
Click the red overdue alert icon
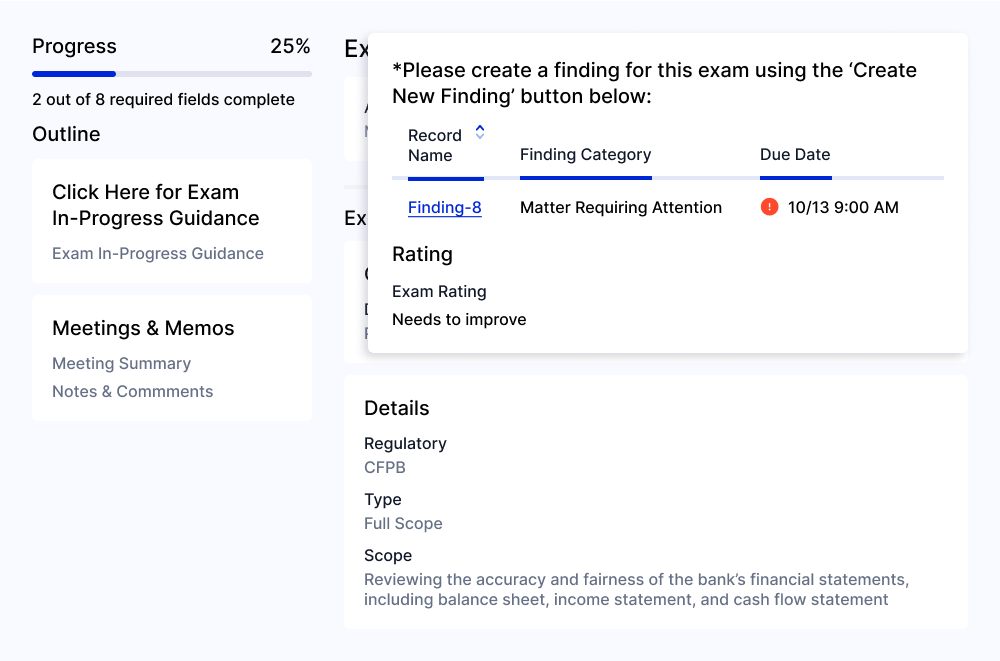[x=769, y=207]
